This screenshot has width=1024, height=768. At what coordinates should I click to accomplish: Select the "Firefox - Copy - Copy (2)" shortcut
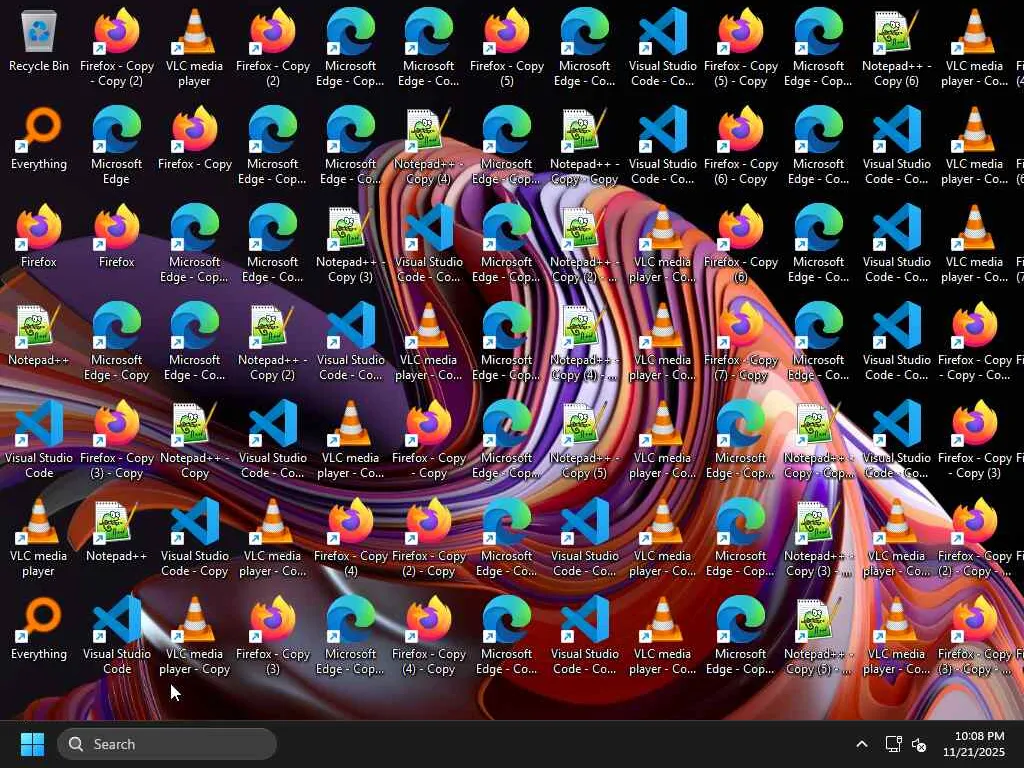[117, 48]
